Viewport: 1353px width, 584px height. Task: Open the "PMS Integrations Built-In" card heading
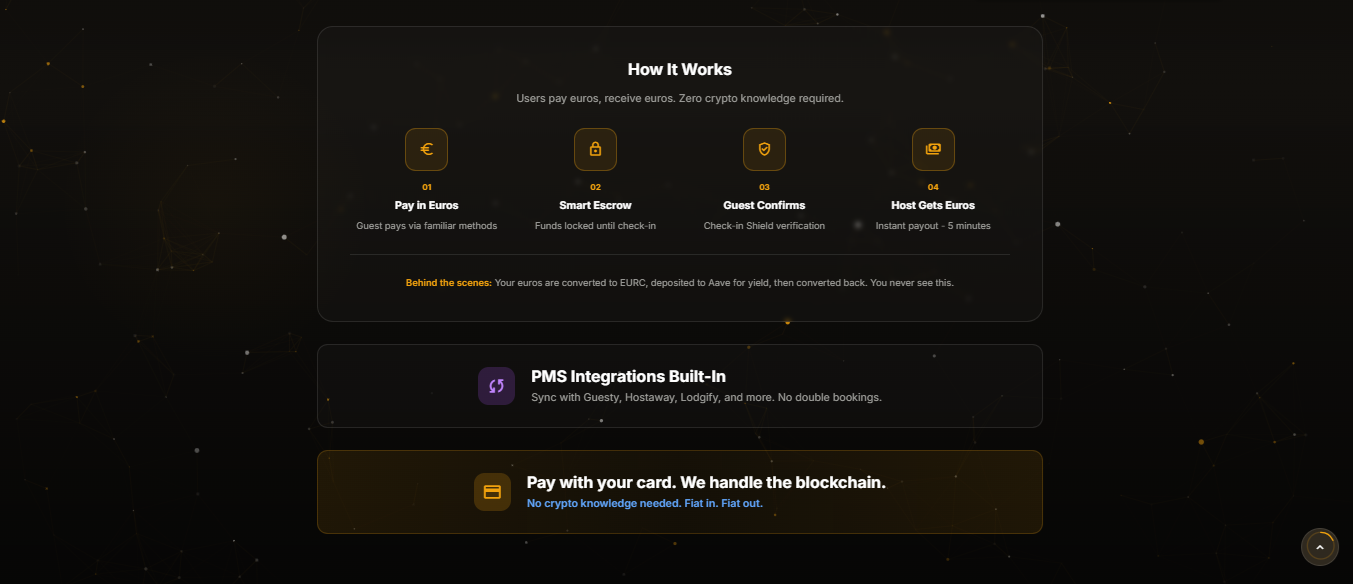[x=628, y=377]
